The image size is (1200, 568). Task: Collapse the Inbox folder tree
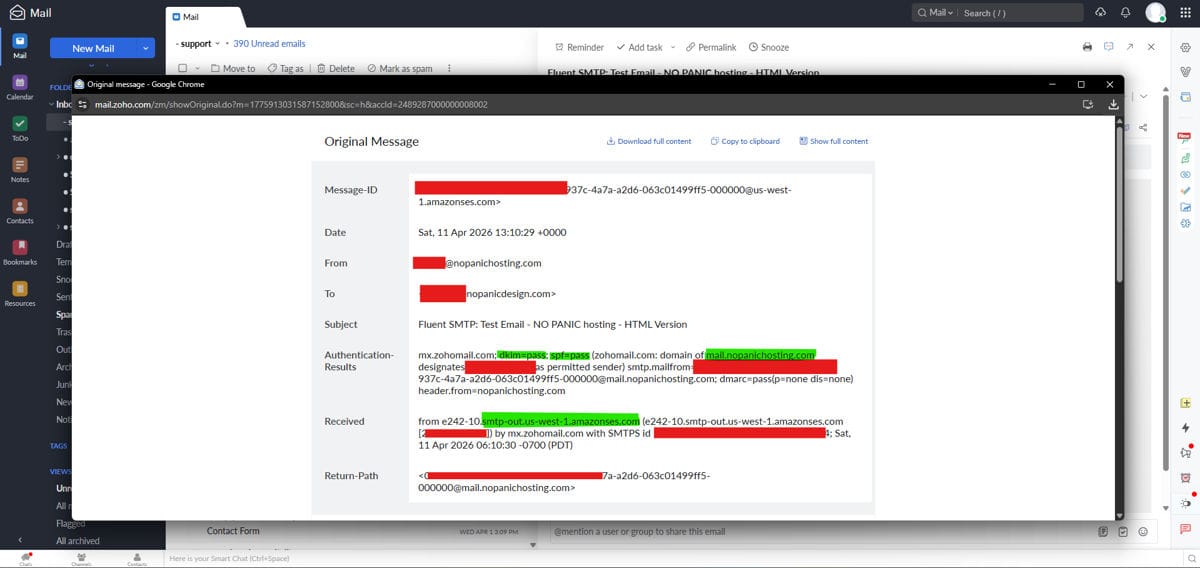coord(51,104)
